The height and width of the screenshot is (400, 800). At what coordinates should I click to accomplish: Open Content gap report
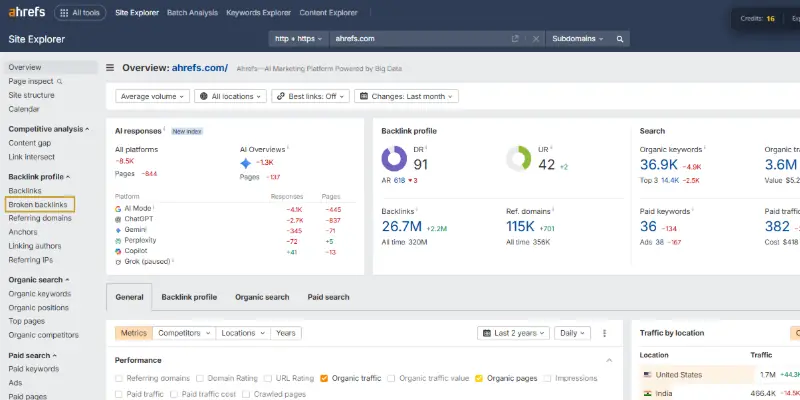click(x=30, y=143)
